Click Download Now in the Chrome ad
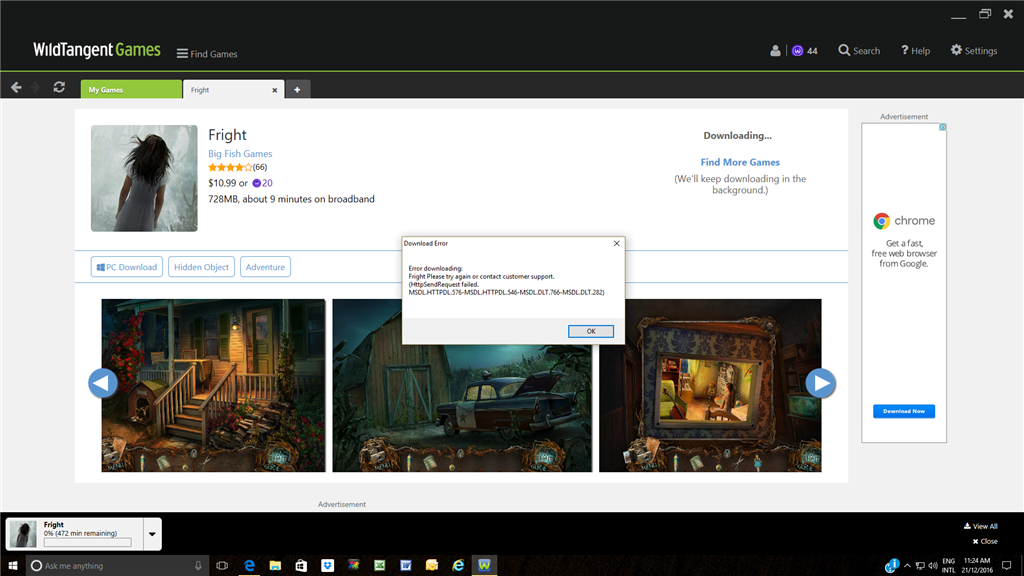 point(904,411)
